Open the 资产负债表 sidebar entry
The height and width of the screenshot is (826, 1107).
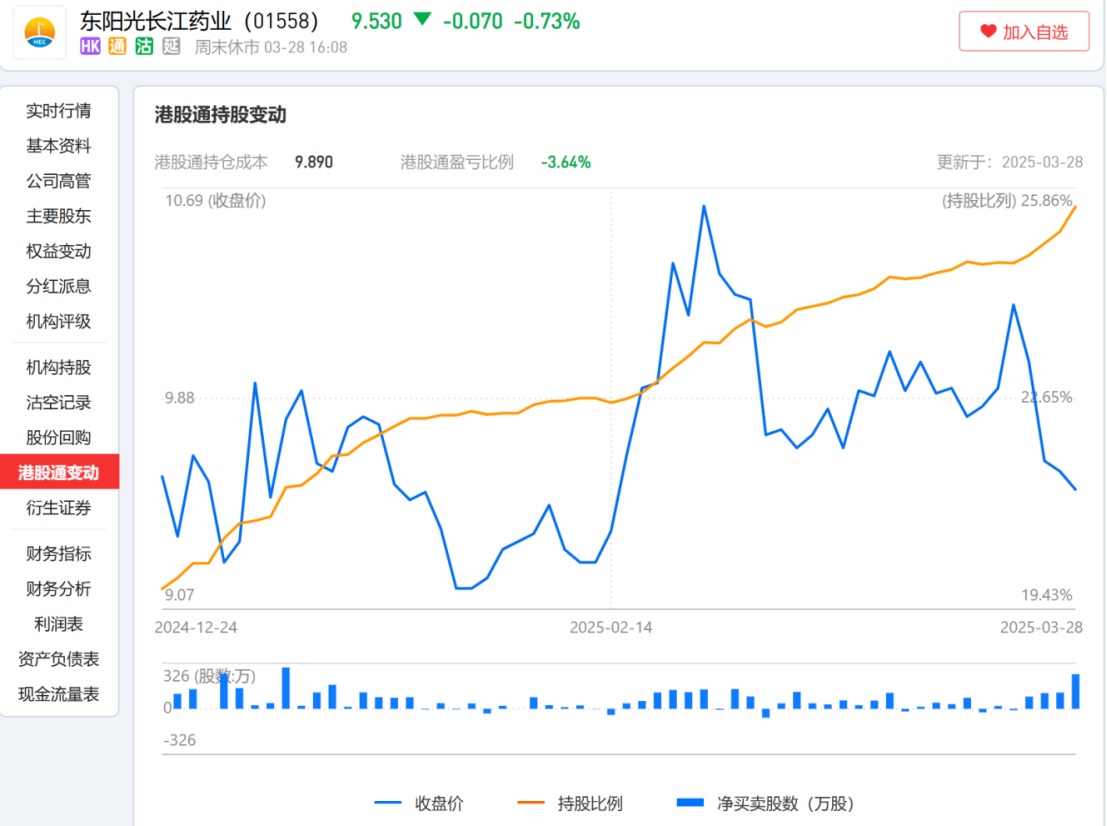pyautogui.click(x=59, y=659)
